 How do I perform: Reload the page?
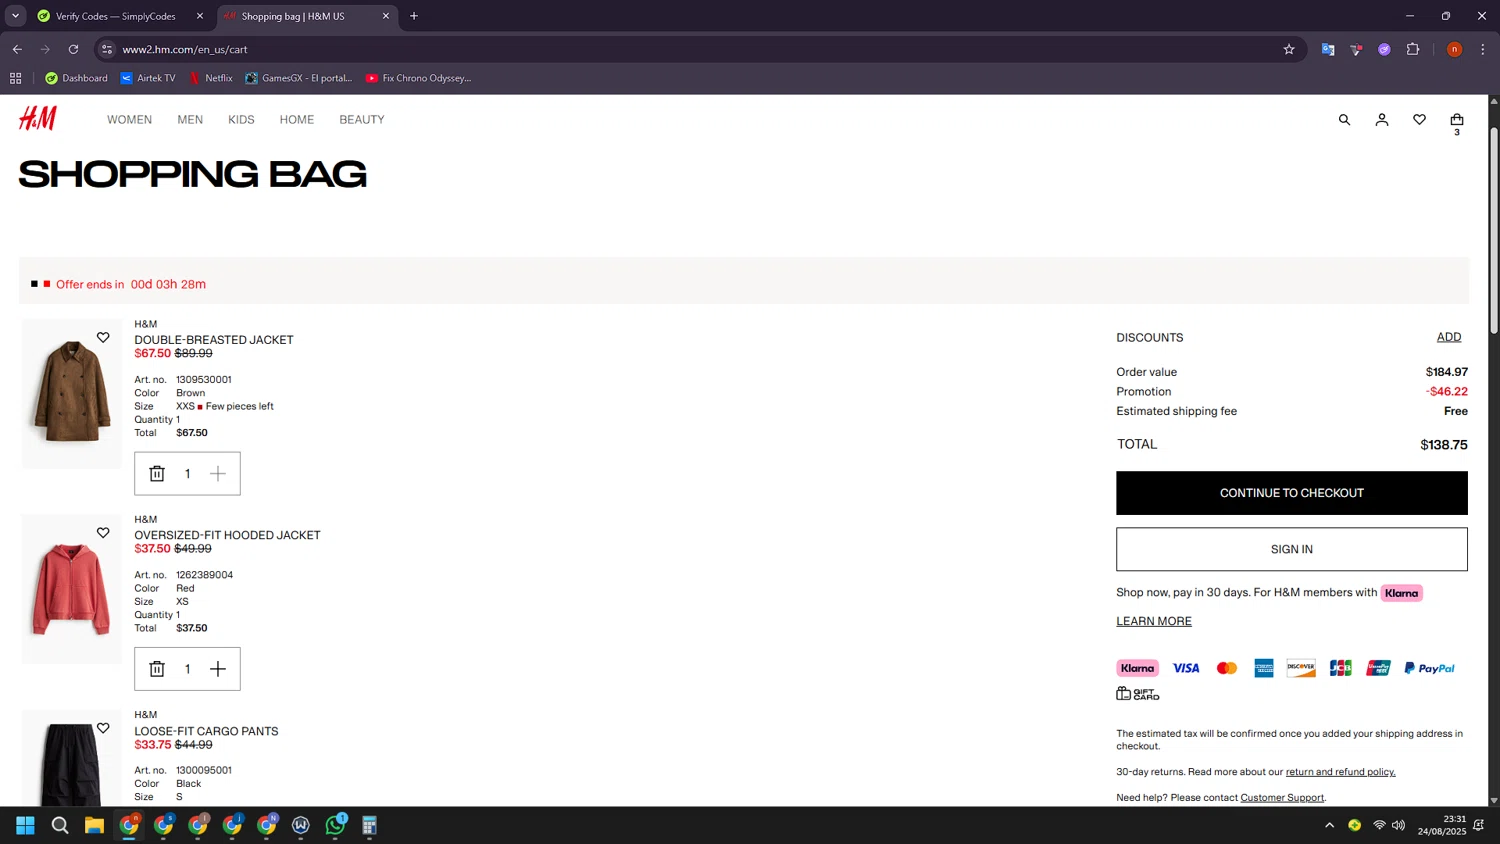[x=73, y=49]
